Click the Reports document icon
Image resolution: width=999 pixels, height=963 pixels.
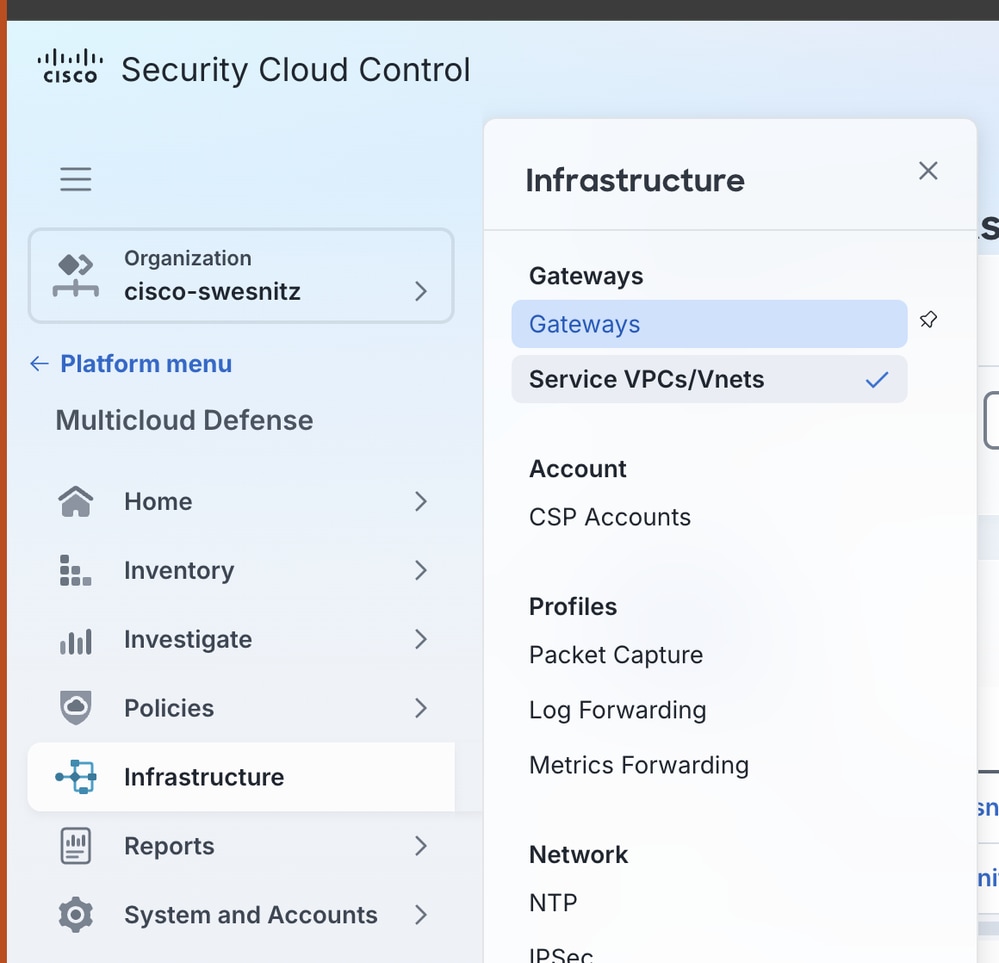tap(76, 846)
